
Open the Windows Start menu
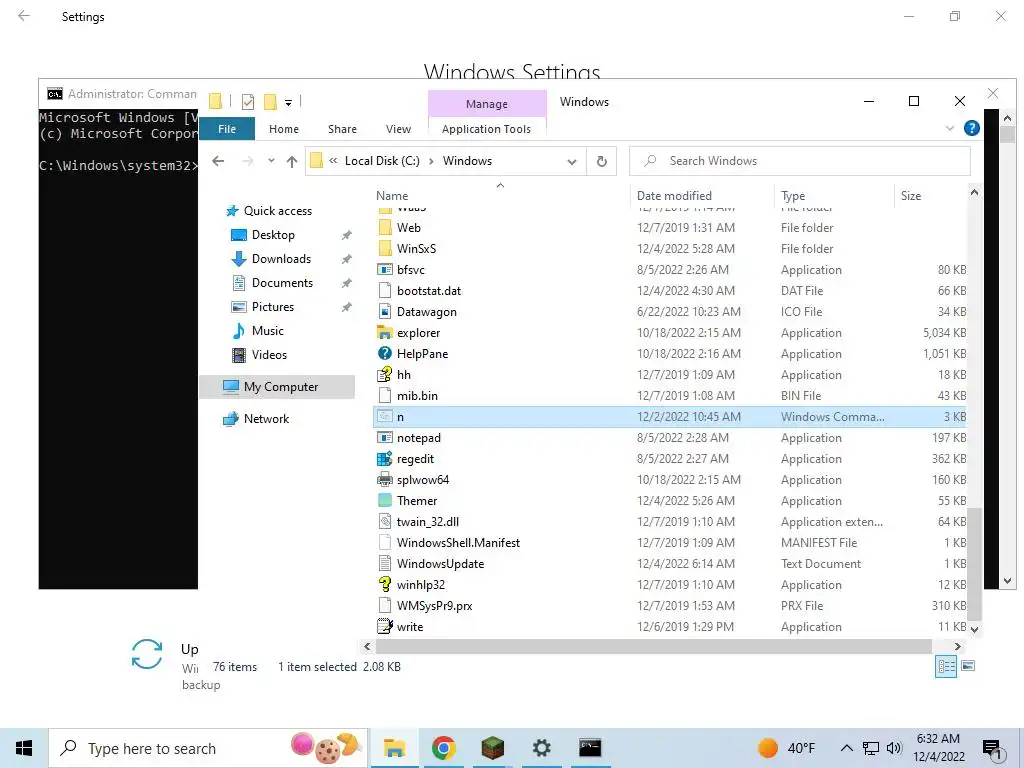pos(24,748)
